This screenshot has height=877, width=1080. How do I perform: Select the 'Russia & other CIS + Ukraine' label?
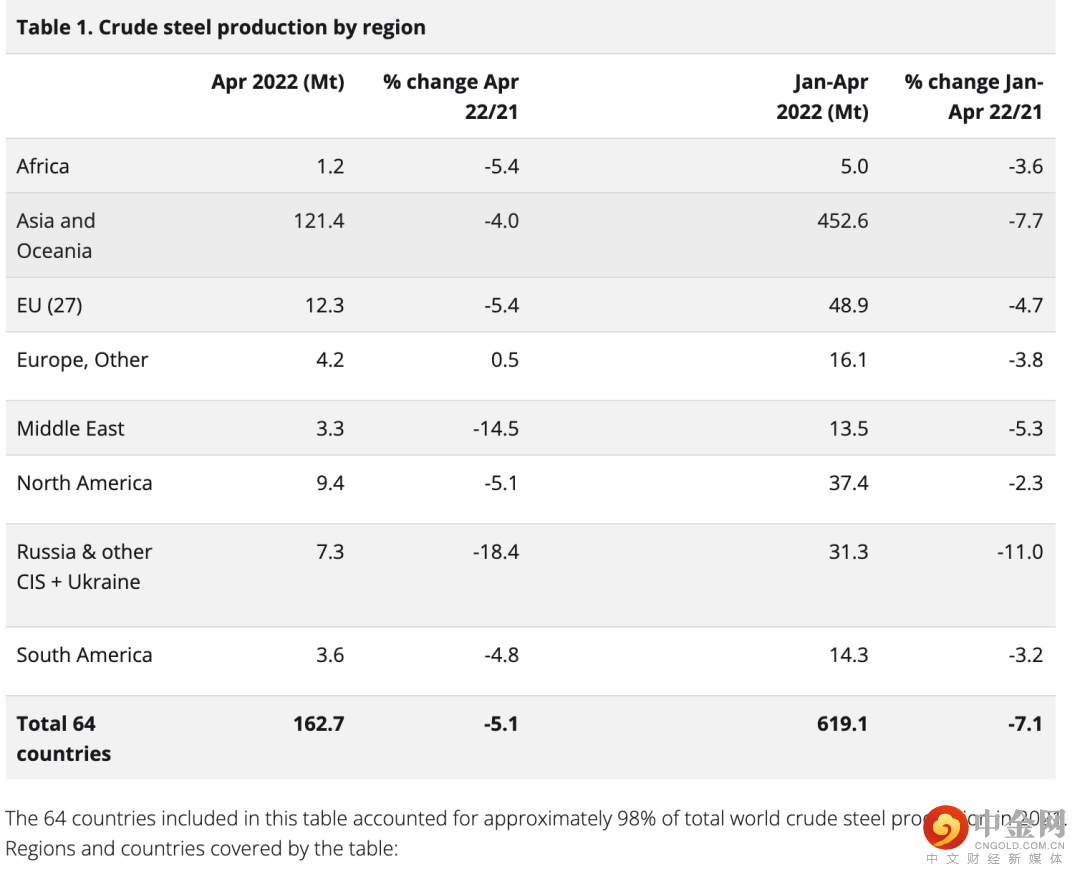pyautogui.click(x=84, y=566)
